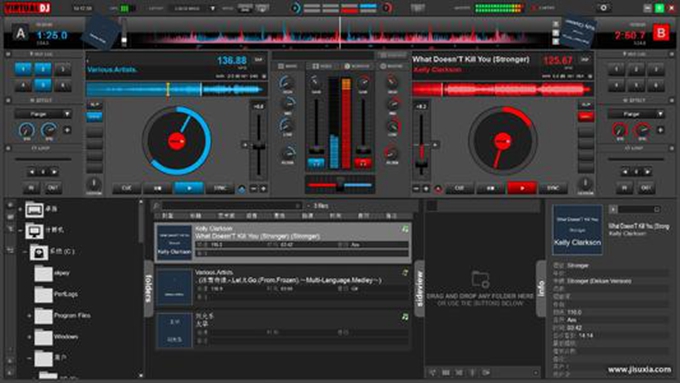This screenshot has width=680, height=383.
Task: Add effect slot with plus on deck A
Action: pos(67,130)
